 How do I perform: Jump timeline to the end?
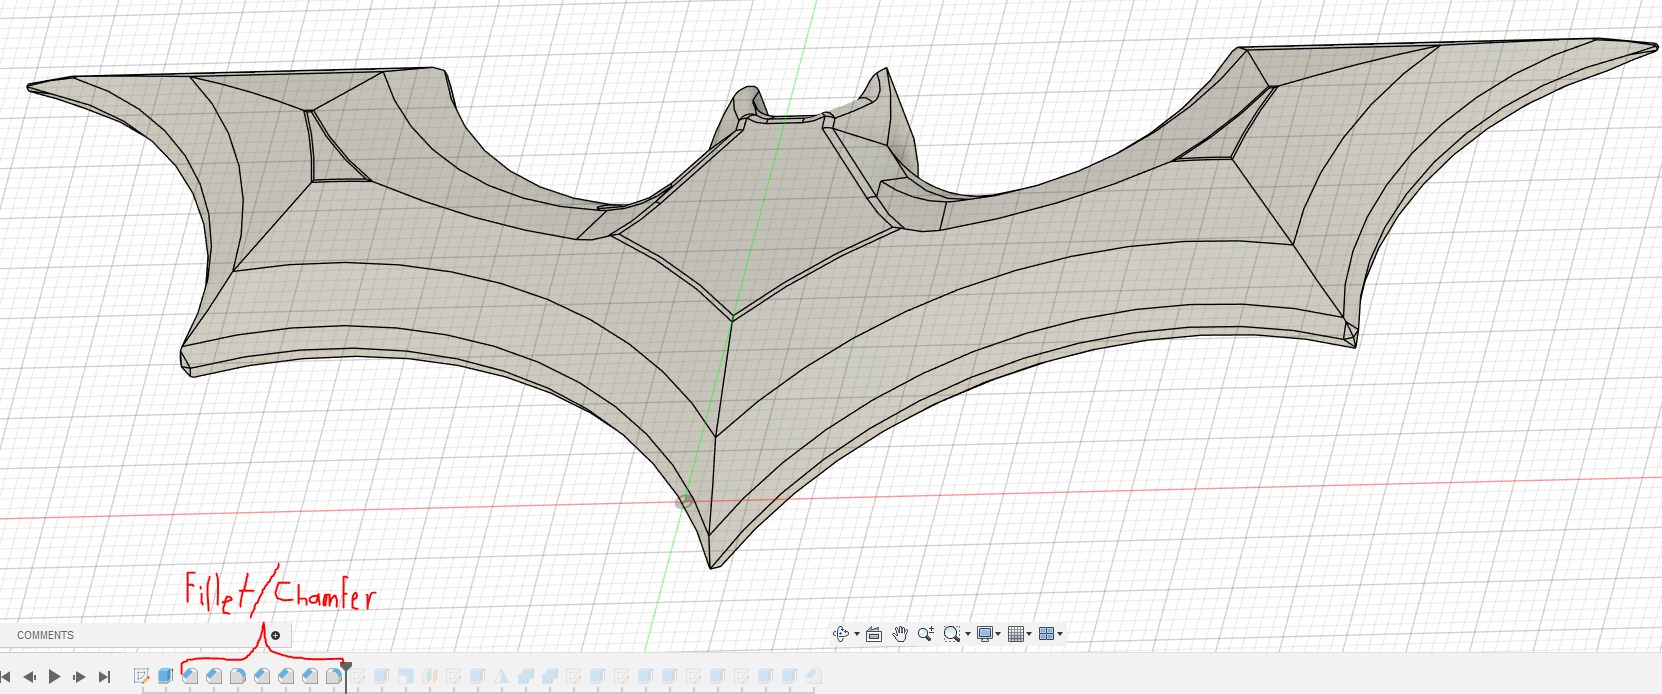click(x=104, y=677)
